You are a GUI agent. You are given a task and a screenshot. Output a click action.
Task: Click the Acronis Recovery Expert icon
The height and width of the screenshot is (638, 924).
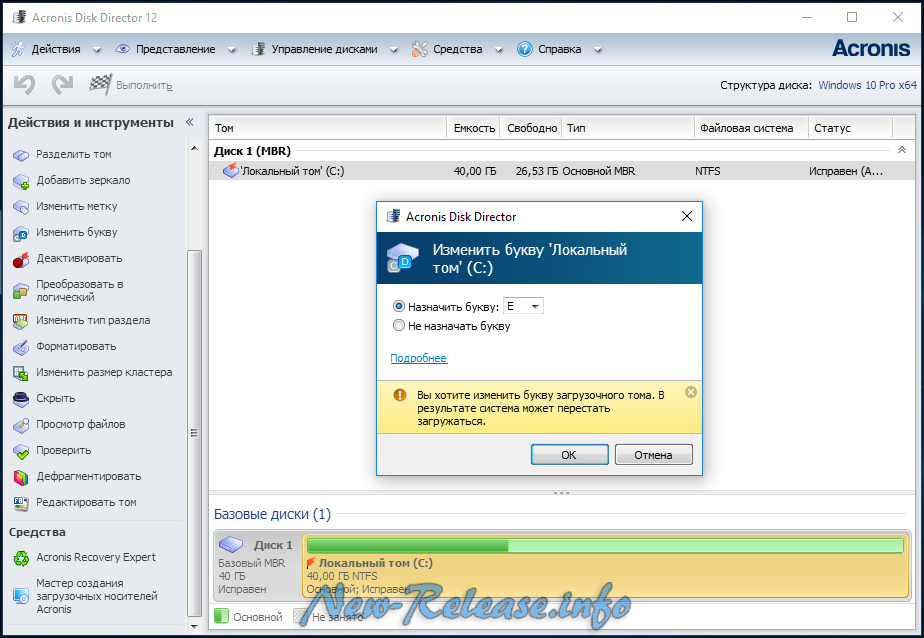point(21,558)
